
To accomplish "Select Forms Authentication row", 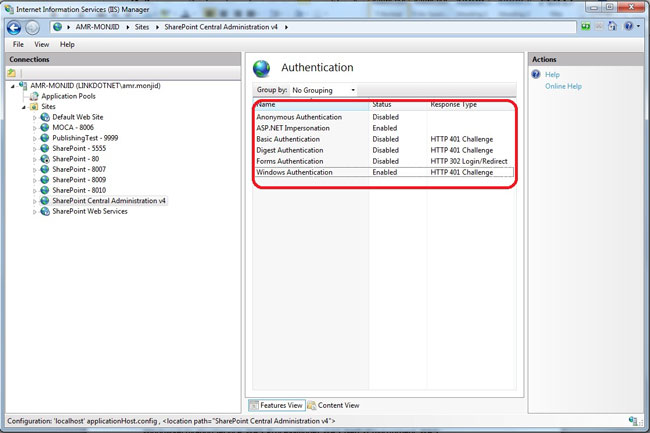I will pos(384,161).
